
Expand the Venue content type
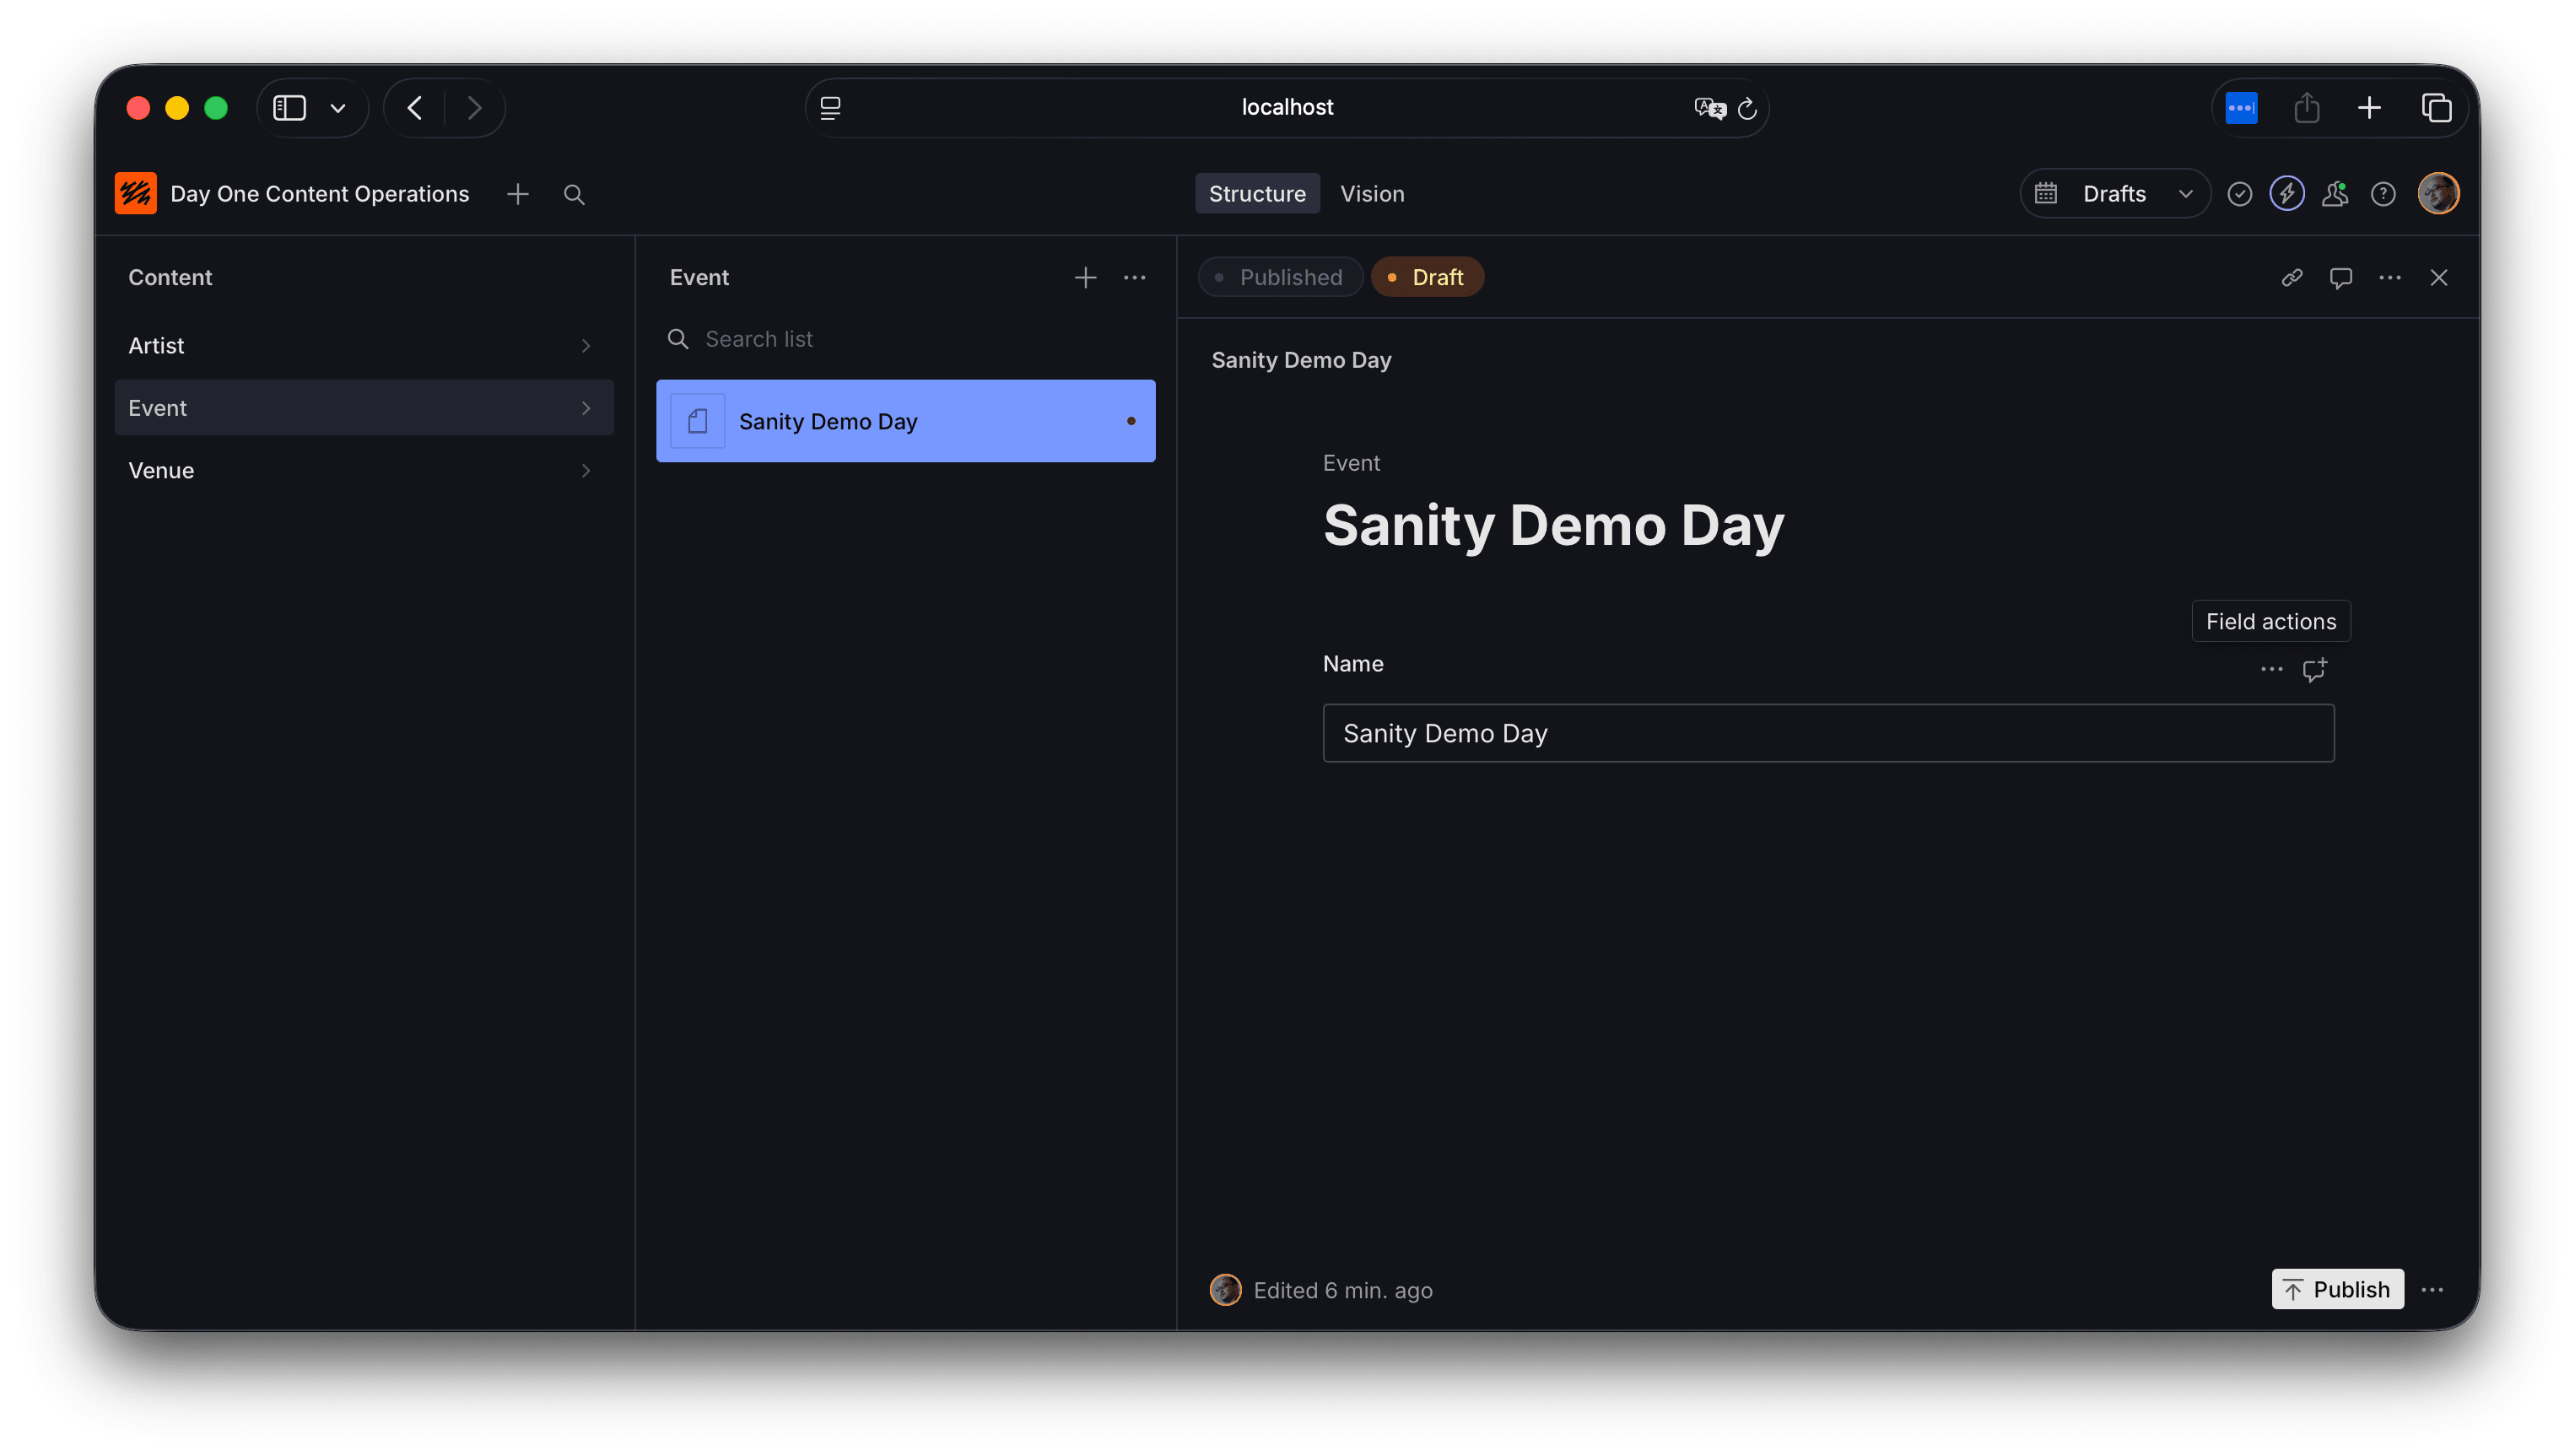coord(363,471)
